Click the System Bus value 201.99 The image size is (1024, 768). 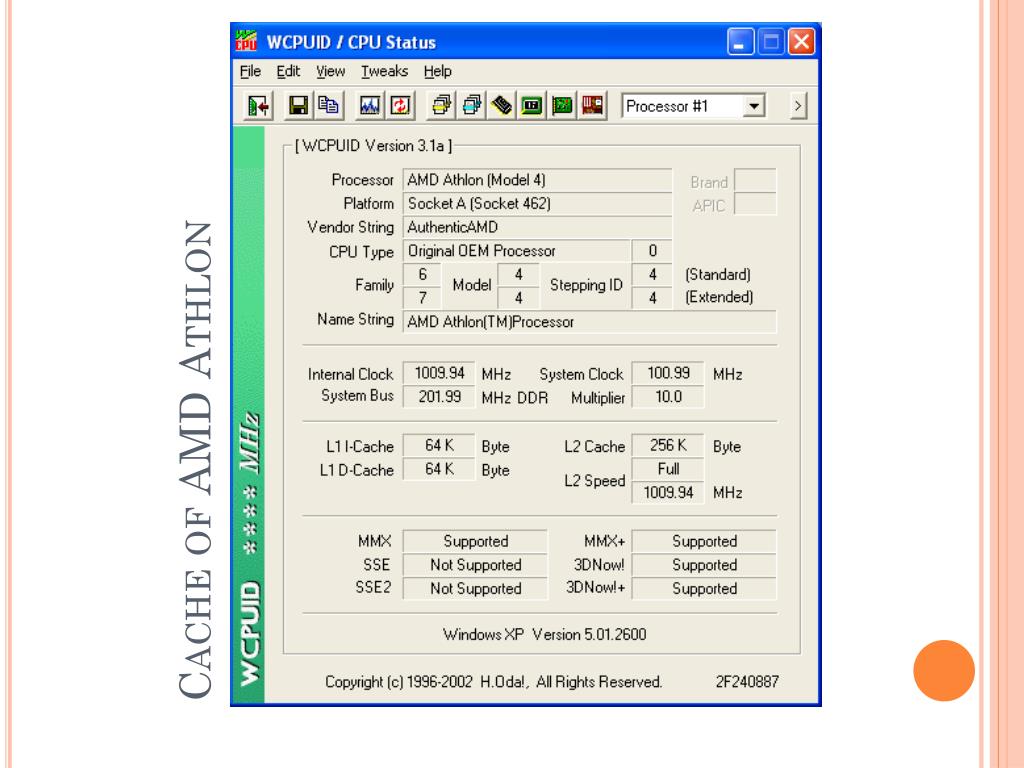(439, 396)
